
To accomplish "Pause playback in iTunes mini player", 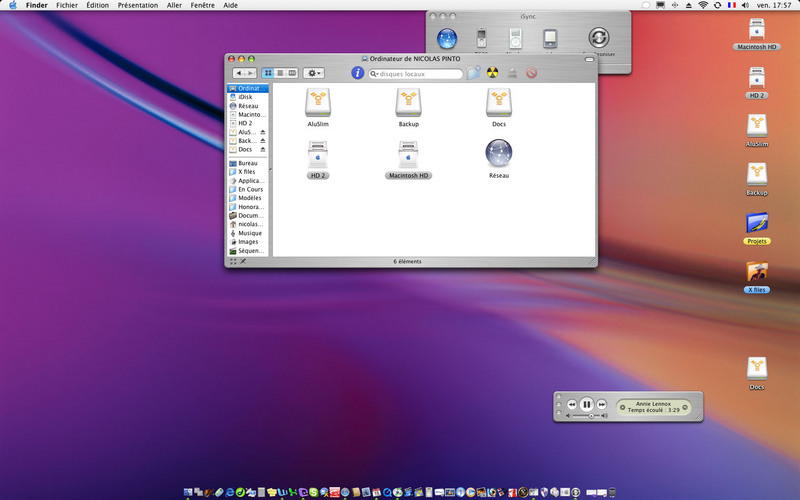I will click(x=587, y=405).
